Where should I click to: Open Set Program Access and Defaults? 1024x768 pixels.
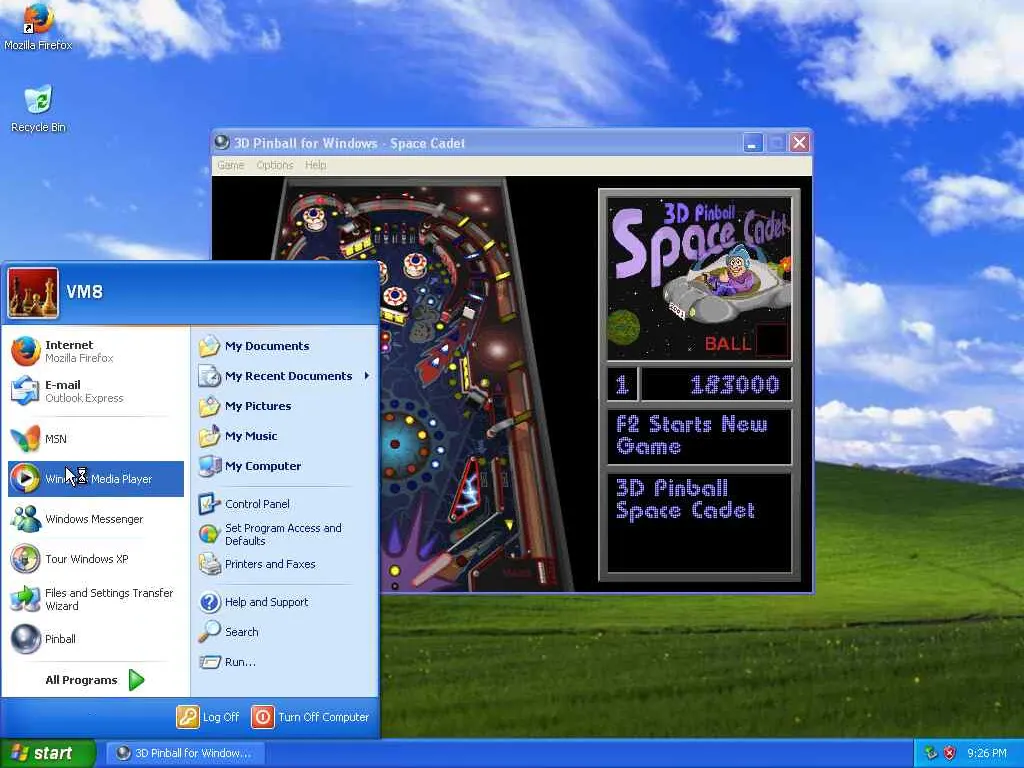[x=285, y=534]
